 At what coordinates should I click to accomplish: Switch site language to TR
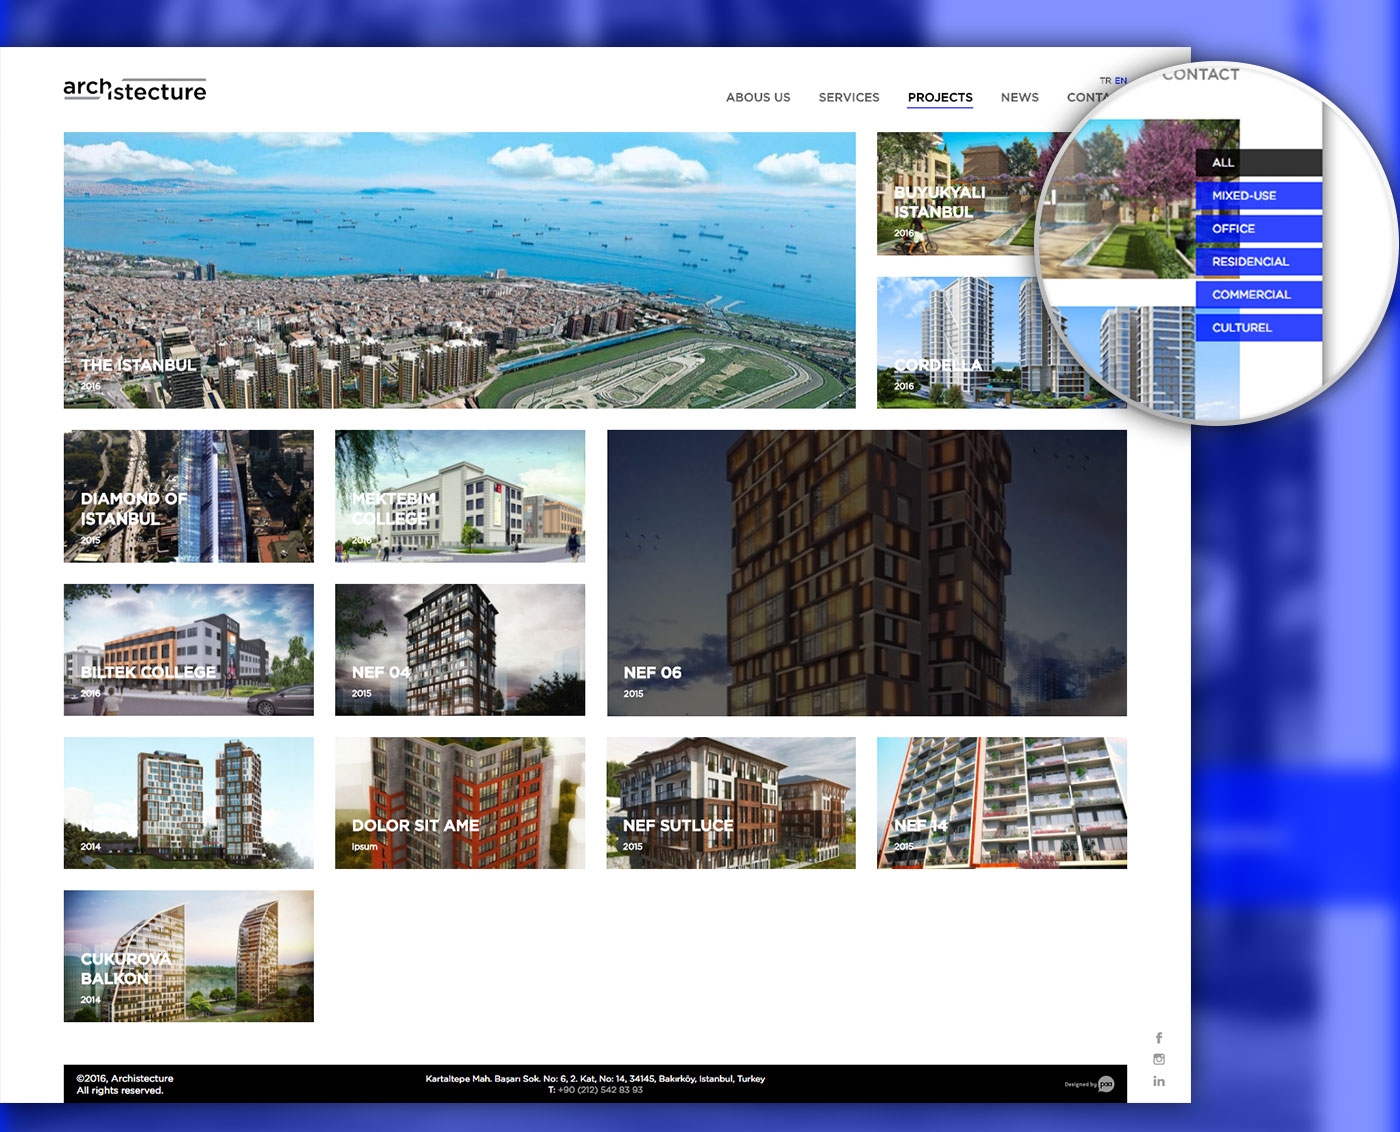pos(1106,80)
